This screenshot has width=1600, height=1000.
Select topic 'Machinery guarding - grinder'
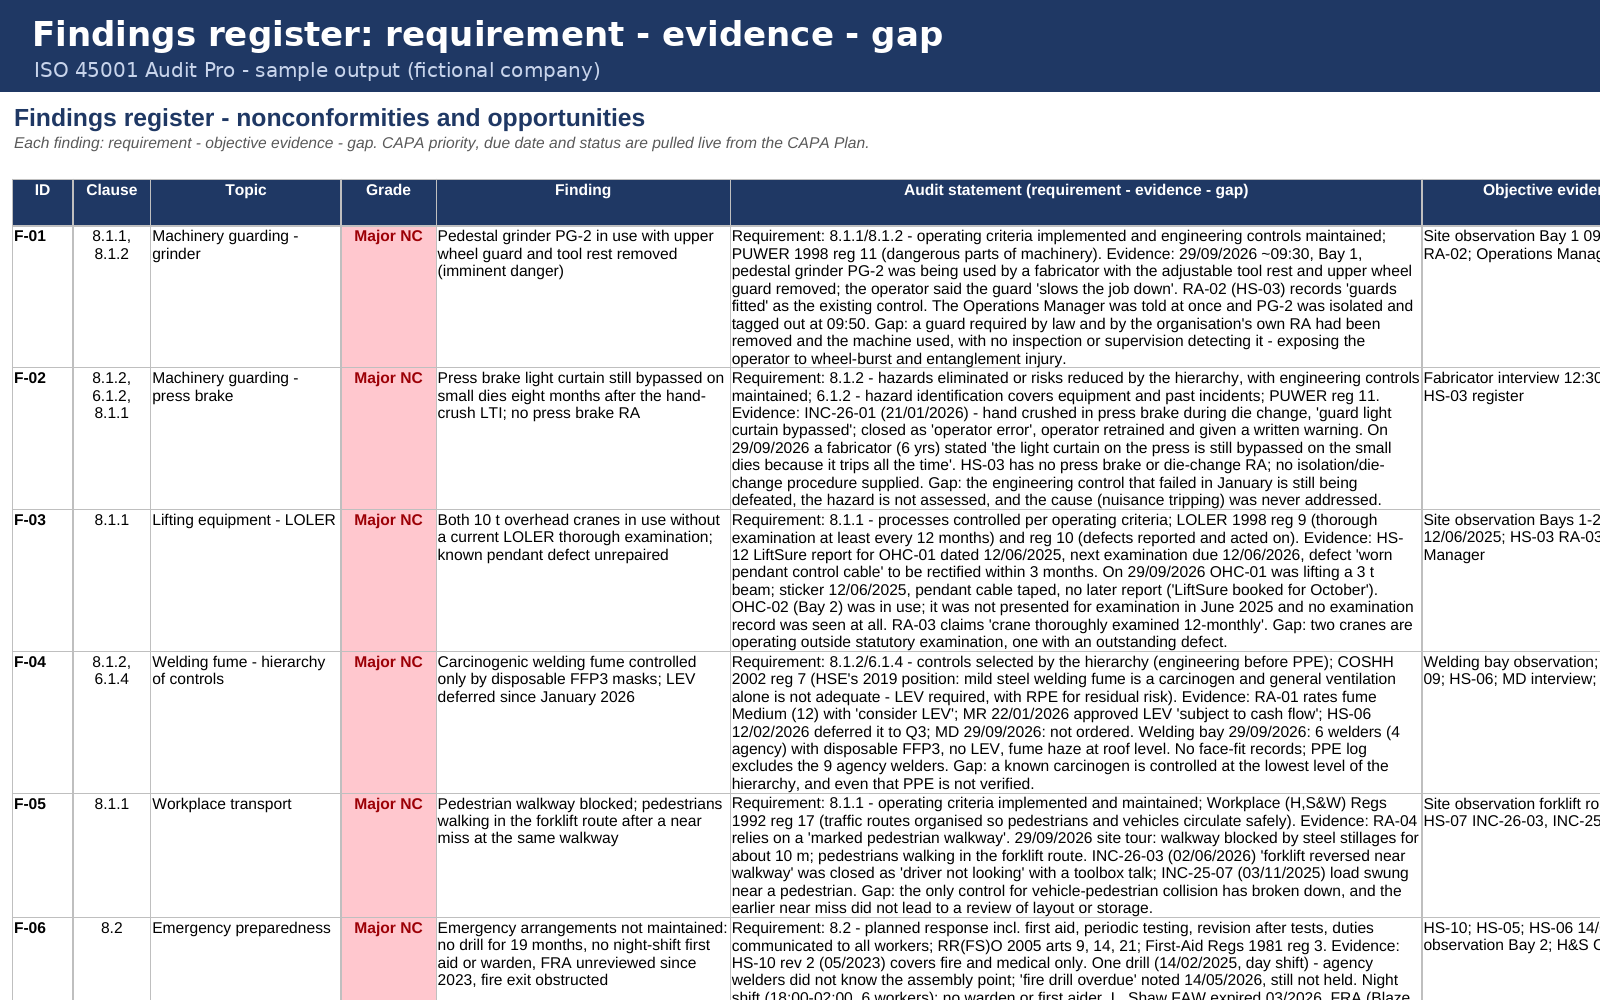click(246, 297)
